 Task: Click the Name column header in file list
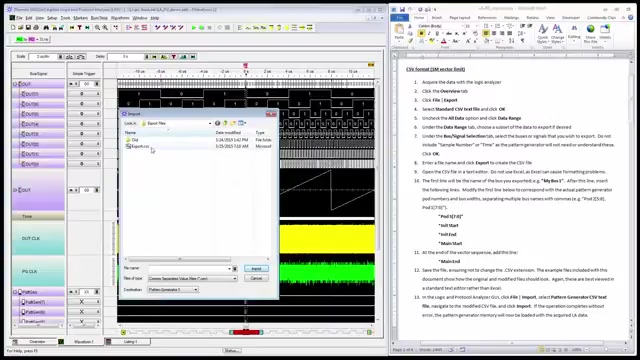click(x=169, y=133)
